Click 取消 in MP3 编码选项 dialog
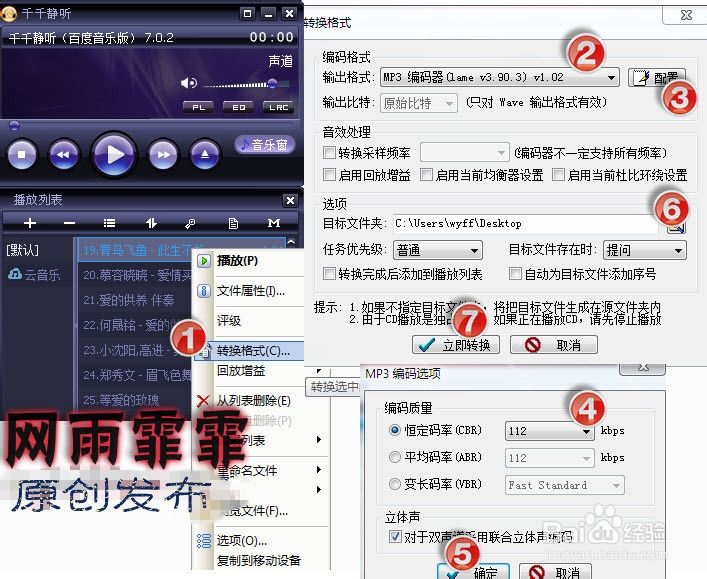 pyautogui.click(x=555, y=572)
